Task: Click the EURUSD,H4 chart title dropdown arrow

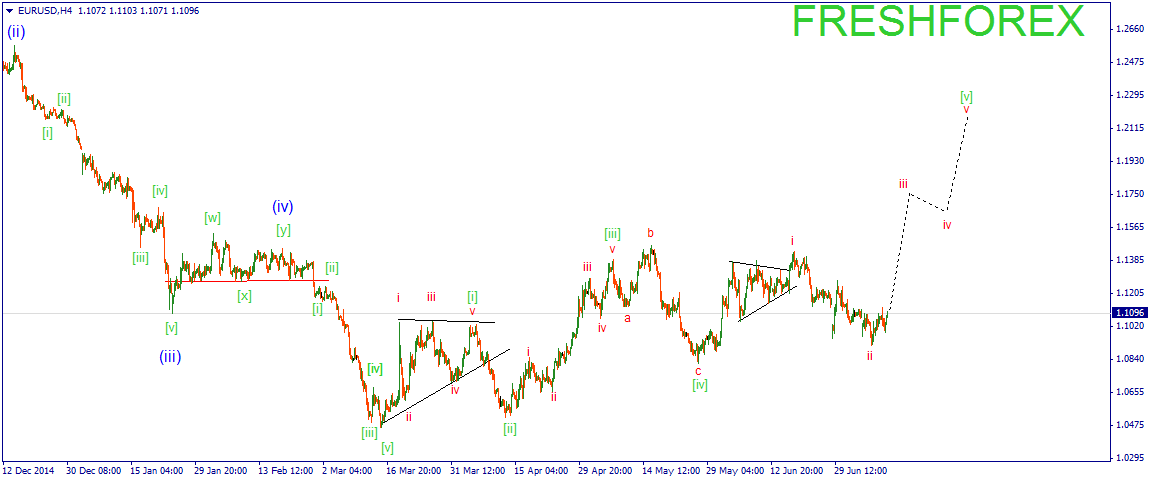Action: pos(9,11)
